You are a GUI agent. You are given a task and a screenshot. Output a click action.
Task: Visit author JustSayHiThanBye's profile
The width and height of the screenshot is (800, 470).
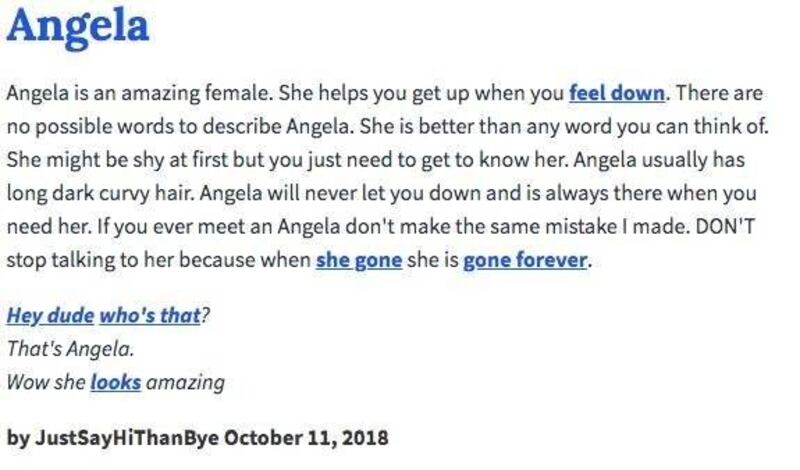pyautogui.click(x=126, y=438)
